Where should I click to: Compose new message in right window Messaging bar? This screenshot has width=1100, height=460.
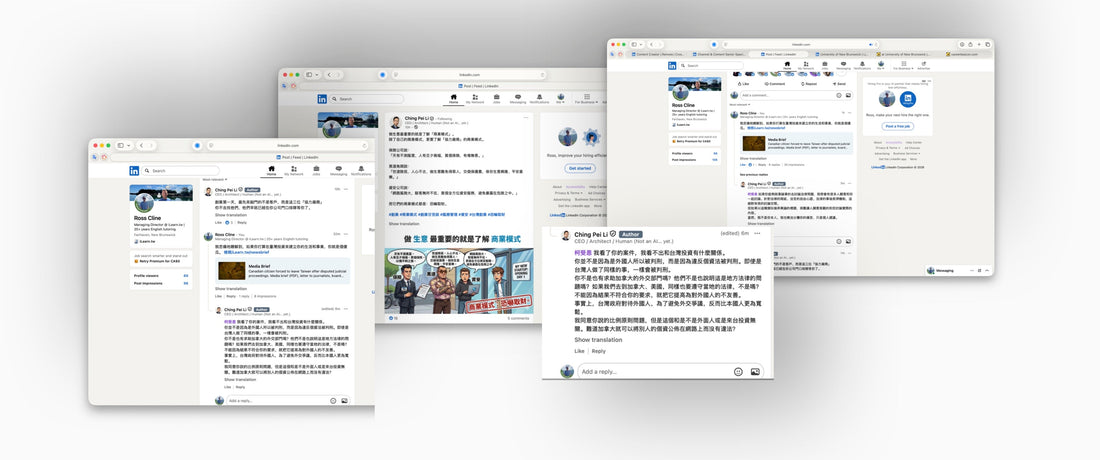pos(979,270)
